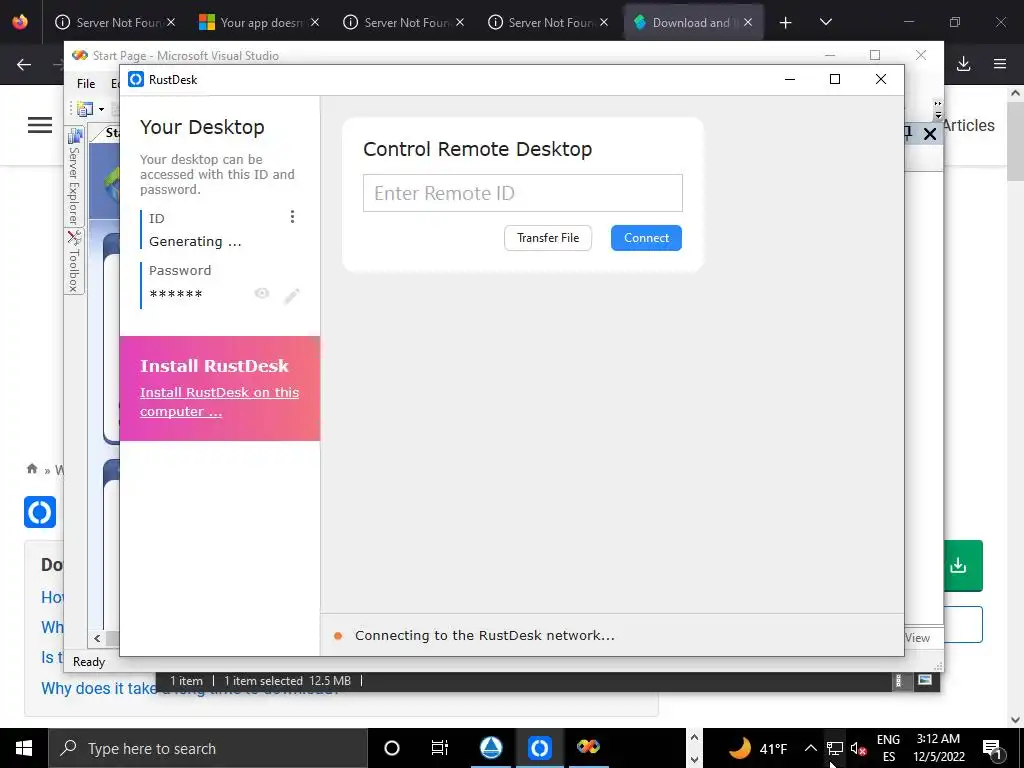Viewport: 1024px width, 768px height.
Task: Open the Toolbox side tab in Visual Studio
Action: (x=74, y=262)
